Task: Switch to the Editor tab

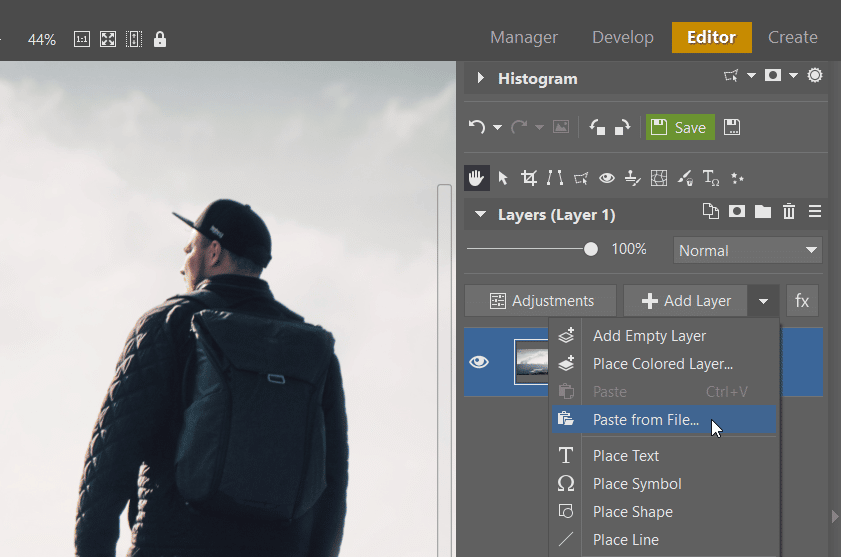Action: point(712,38)
